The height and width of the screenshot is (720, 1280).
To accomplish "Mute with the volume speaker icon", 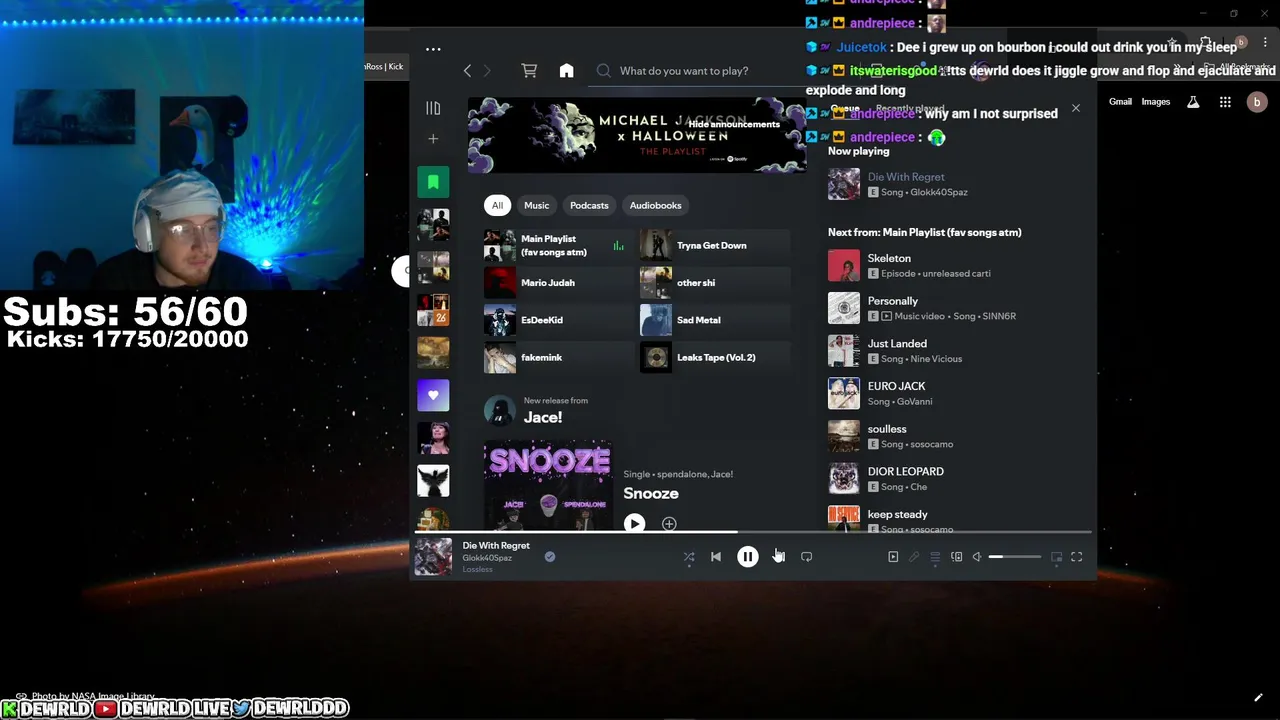I will pos(977,557).
